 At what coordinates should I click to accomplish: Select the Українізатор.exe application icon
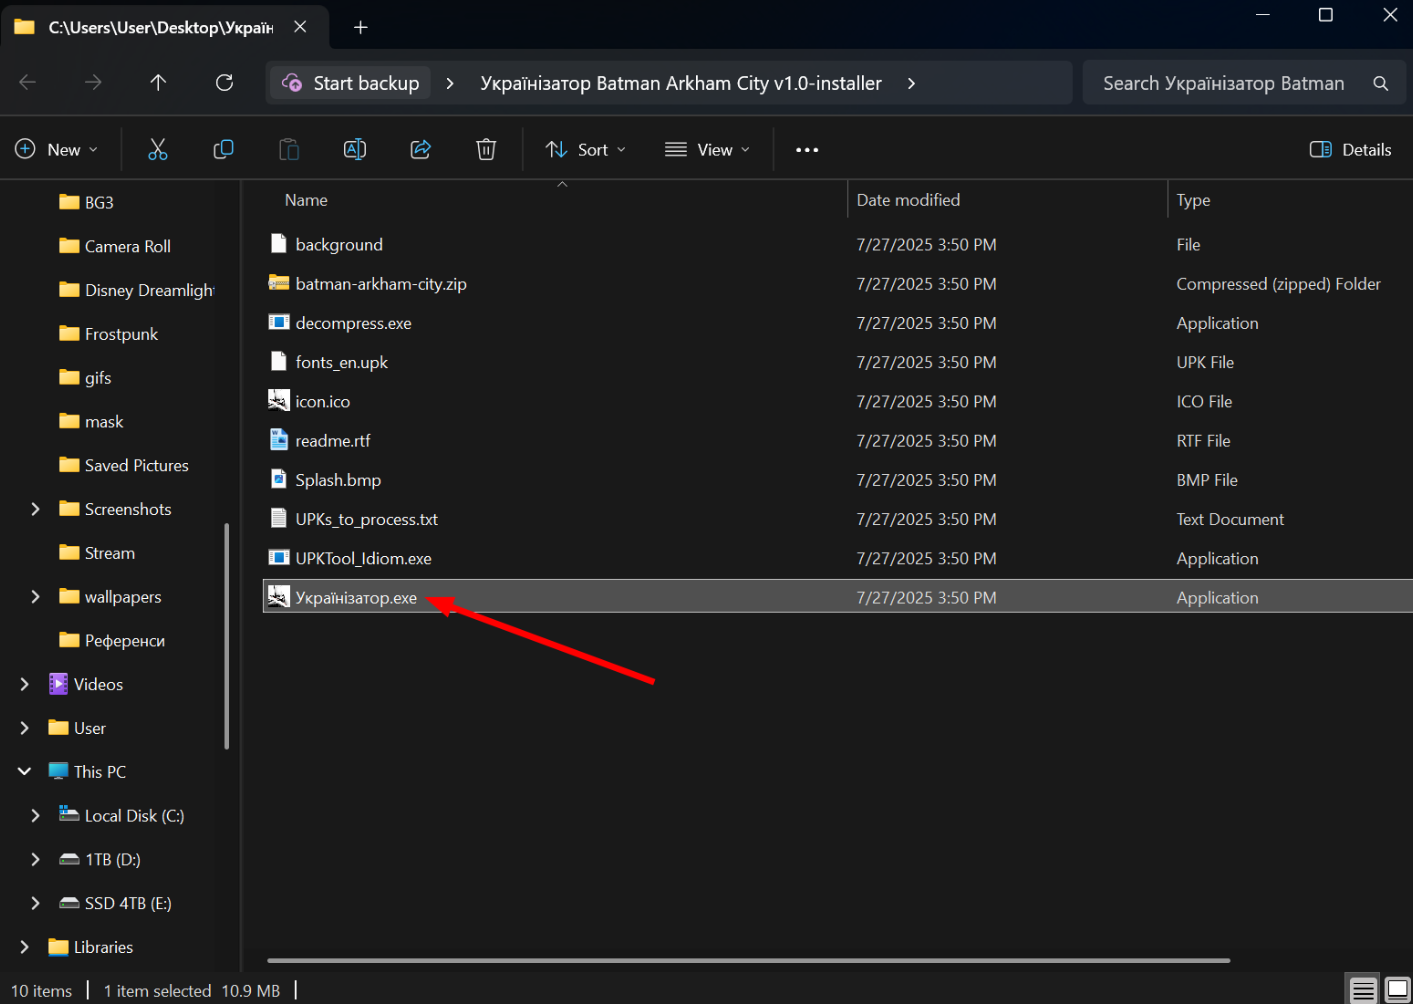click(x=279, y=597)
